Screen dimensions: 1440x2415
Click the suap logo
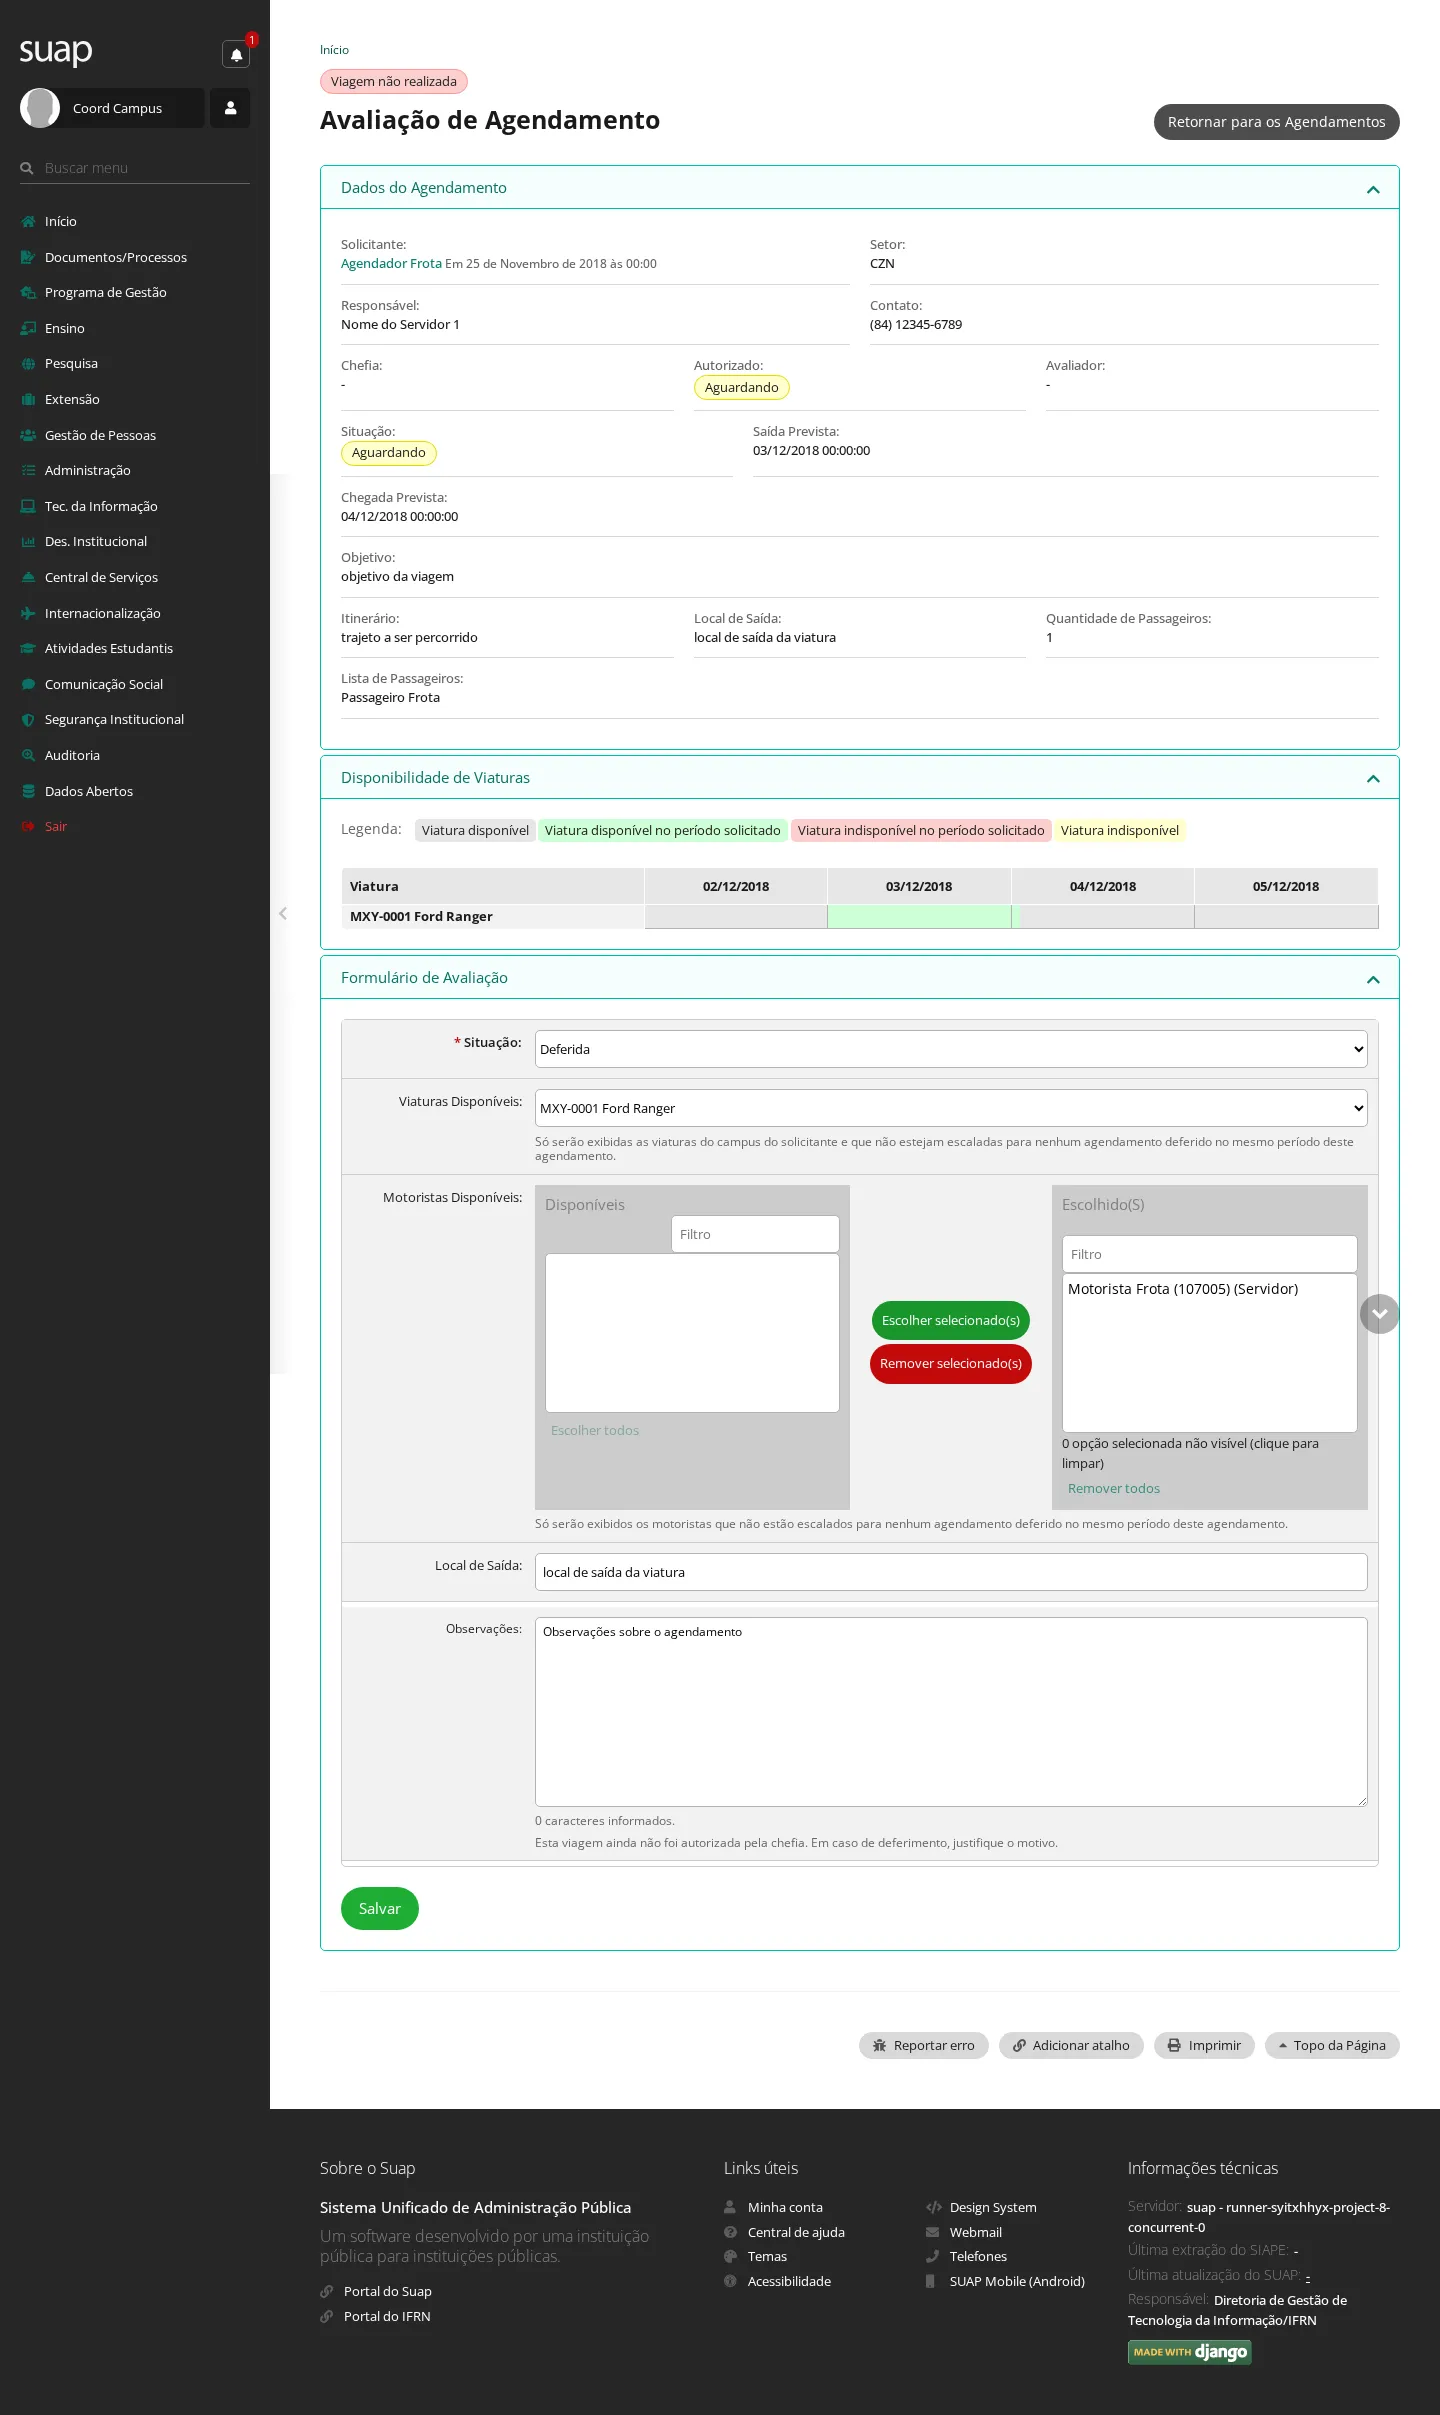(x=56, y=51)
